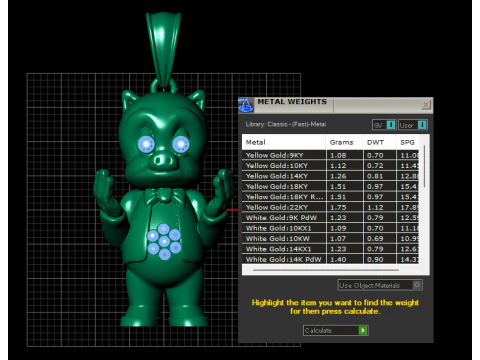Click the 0.72 DWT cell

[x=380, y=165]
